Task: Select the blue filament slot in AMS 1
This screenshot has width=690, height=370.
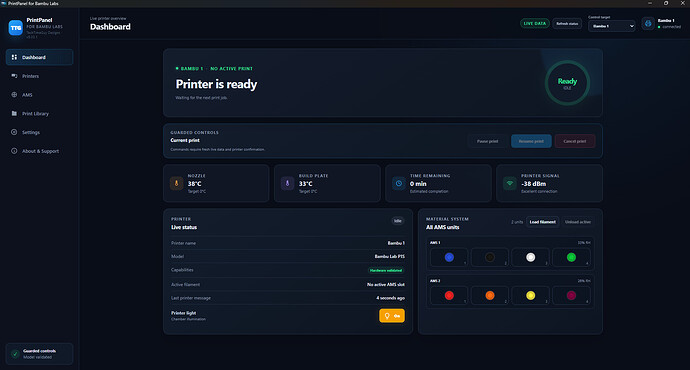Action: tap(449, 257)
